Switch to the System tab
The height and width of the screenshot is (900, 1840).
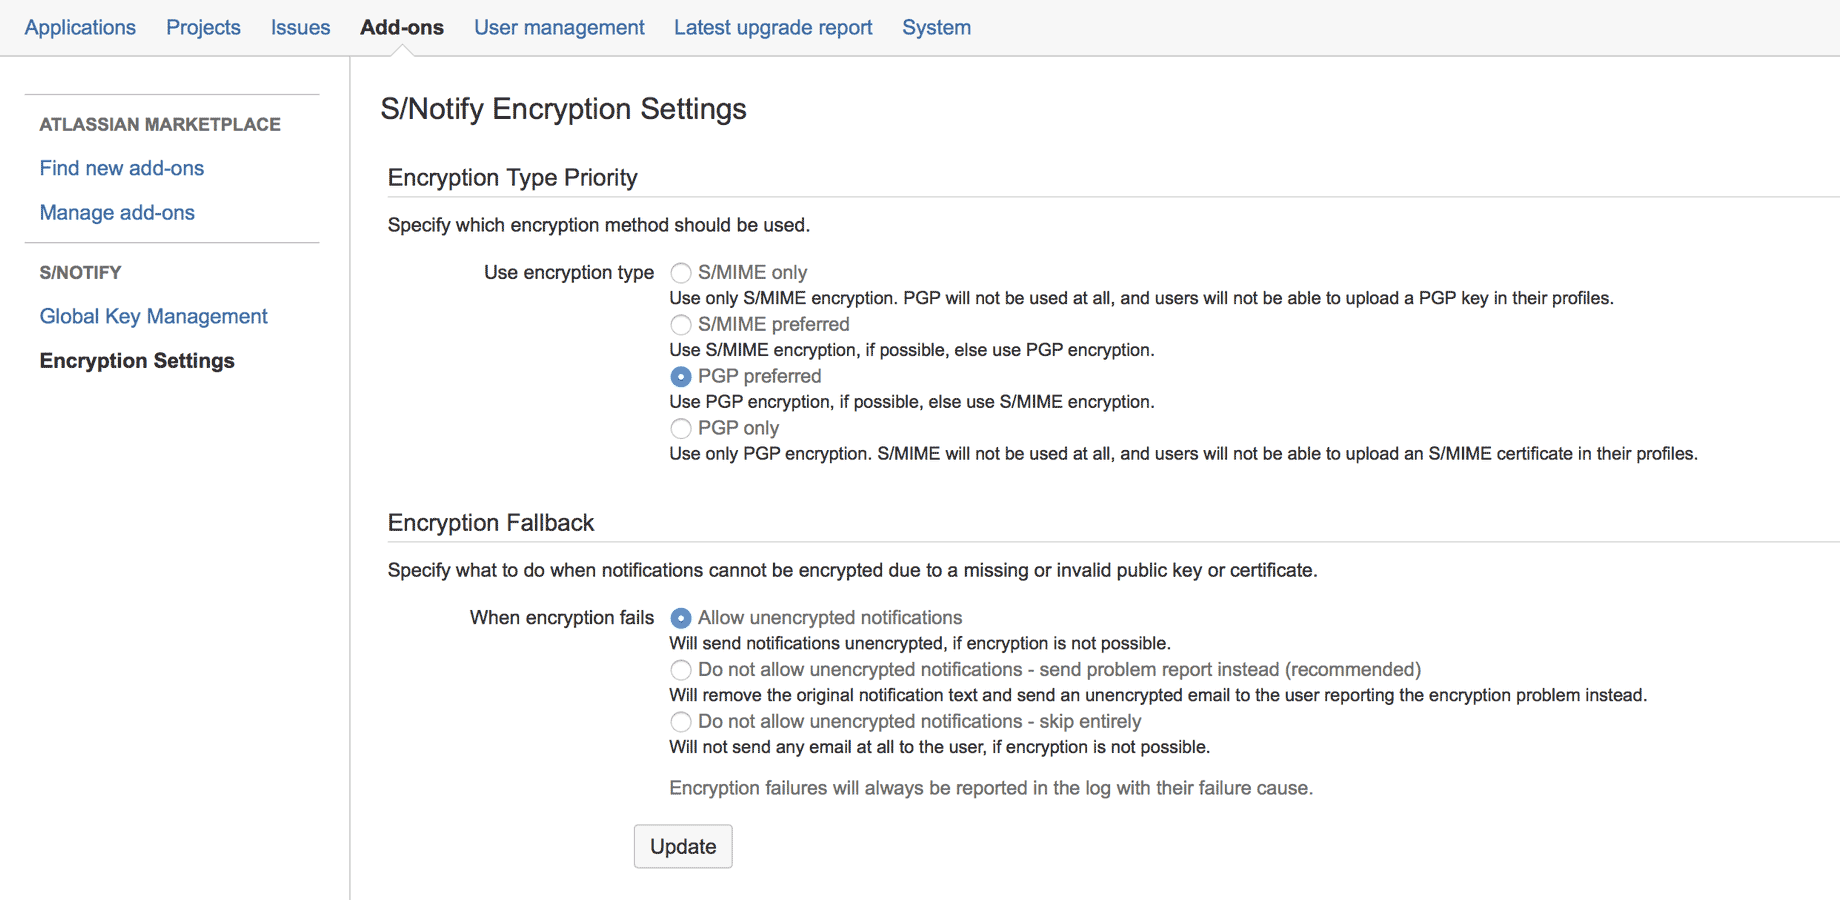point(936,27)
